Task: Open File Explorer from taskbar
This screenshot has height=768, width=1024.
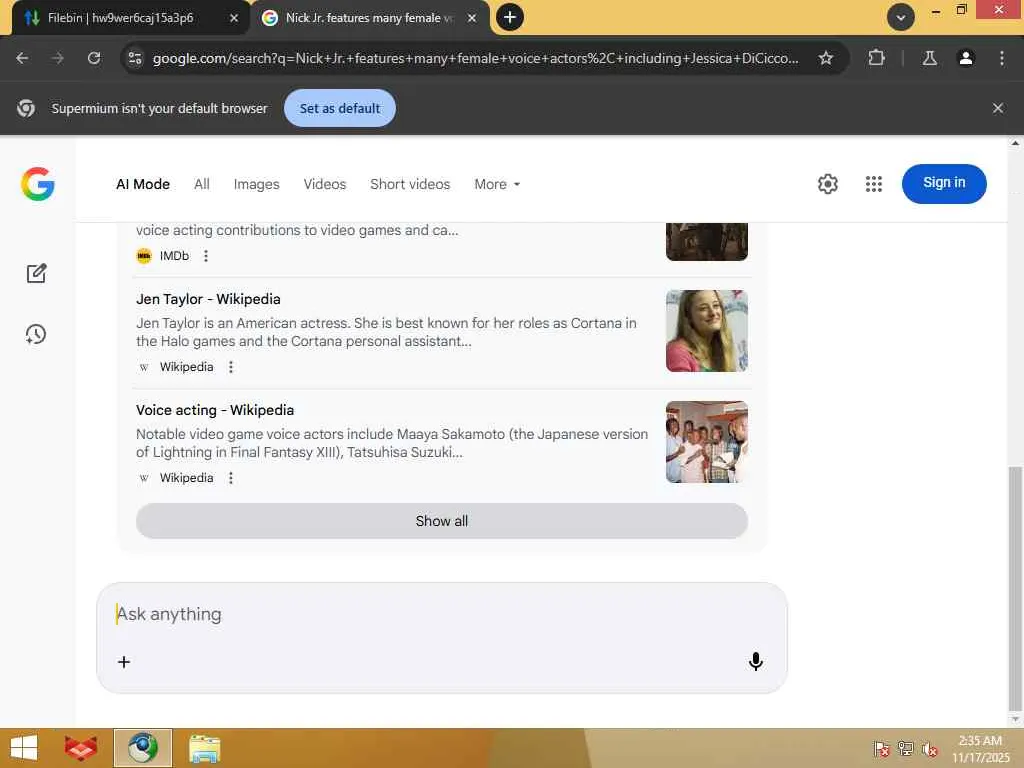Action: [x=204, y=748]
